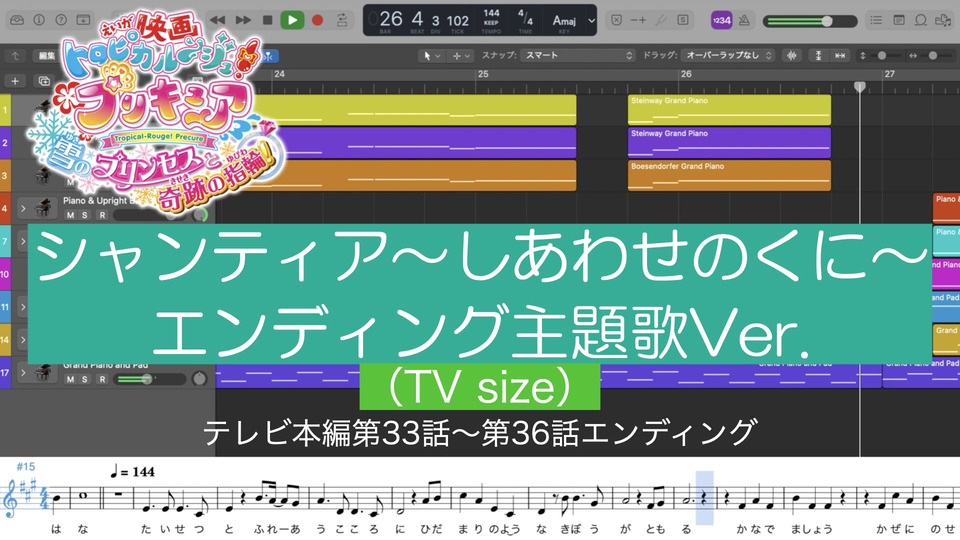Image resolution: width=960 pixels, height=540 pixels.
Task: Open the Note Pads icon
Action: click(x=899, y=20)
